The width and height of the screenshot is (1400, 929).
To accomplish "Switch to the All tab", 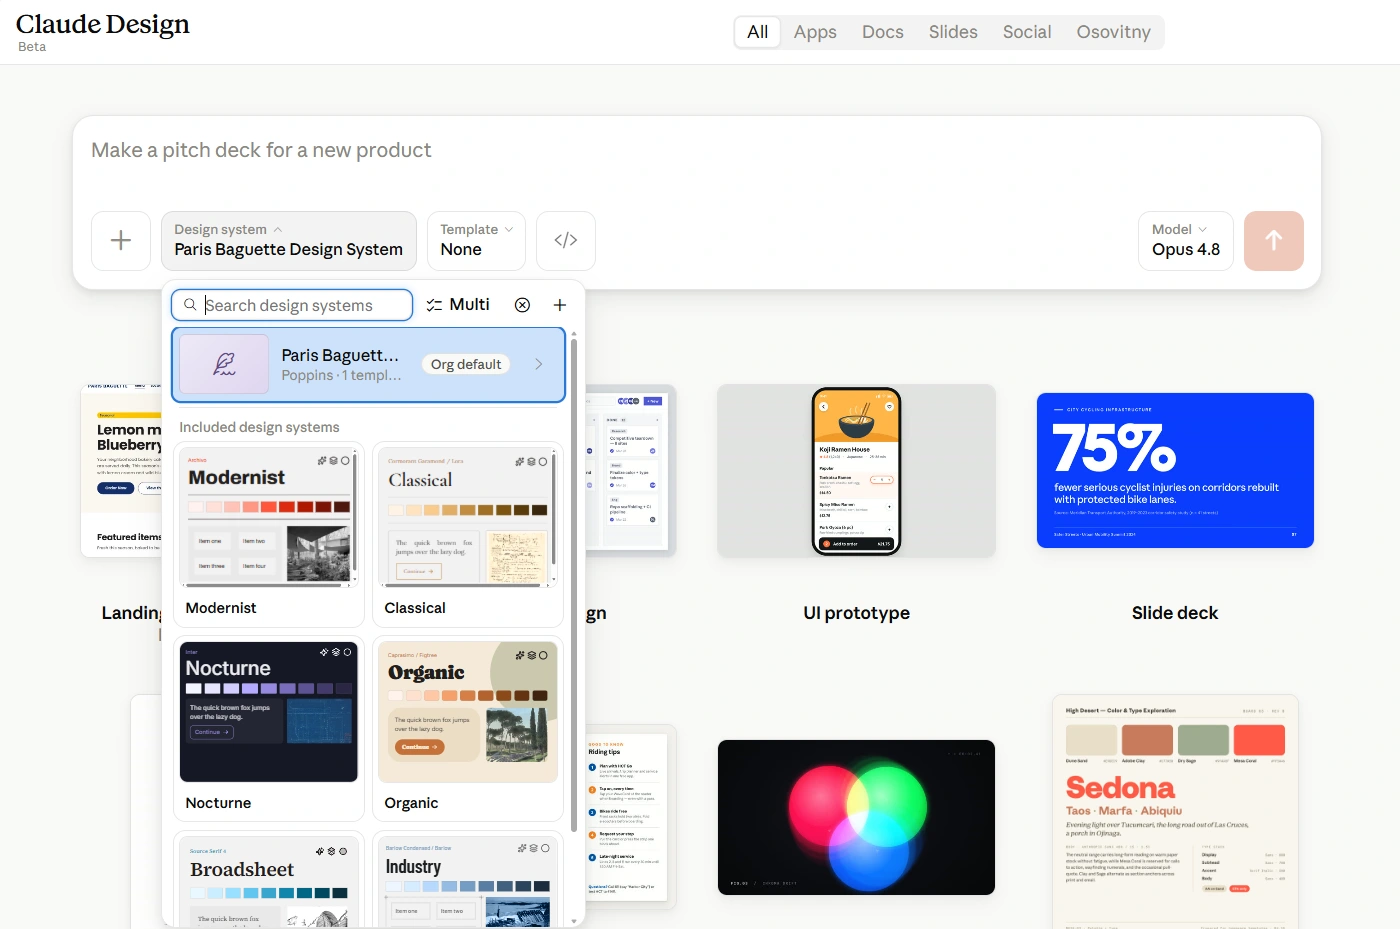I will click(x=758, y=32).
